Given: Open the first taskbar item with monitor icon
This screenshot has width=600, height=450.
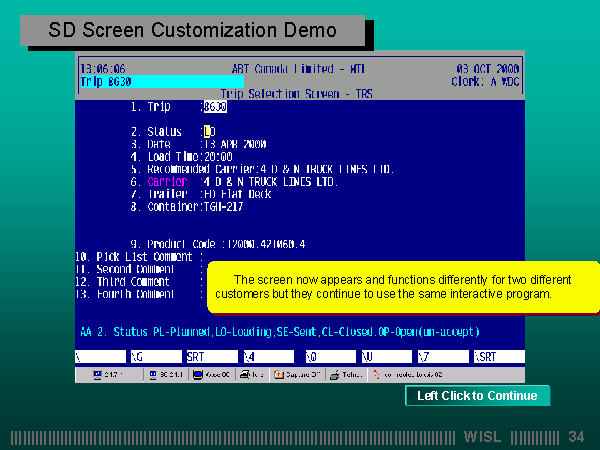Looking at the screenshot, I should 106,374.
